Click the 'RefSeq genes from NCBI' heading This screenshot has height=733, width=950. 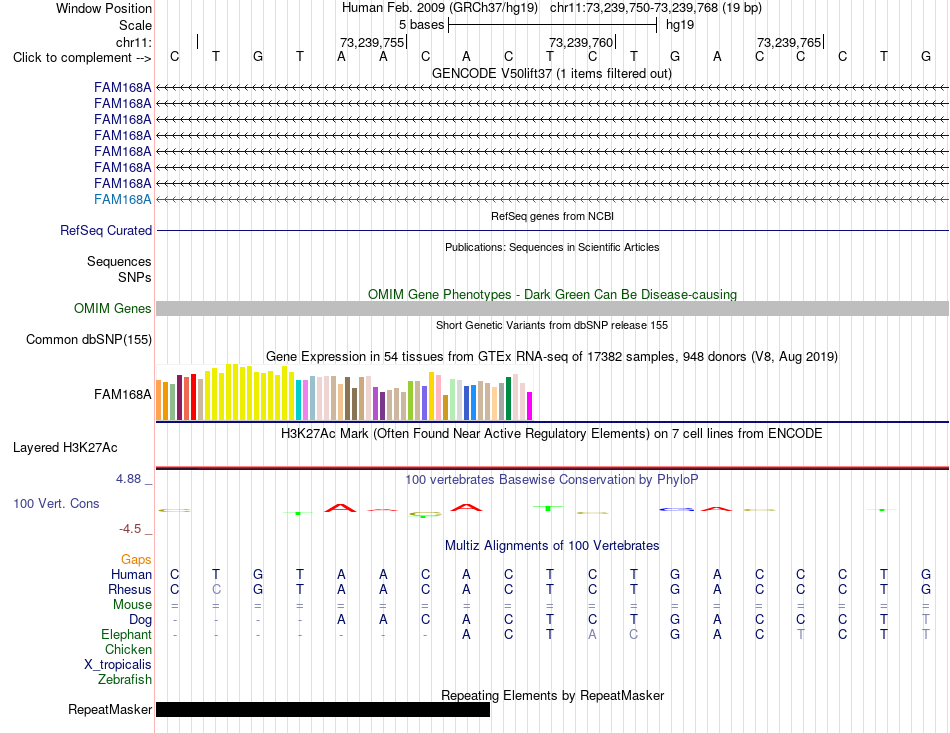point(552,216)
